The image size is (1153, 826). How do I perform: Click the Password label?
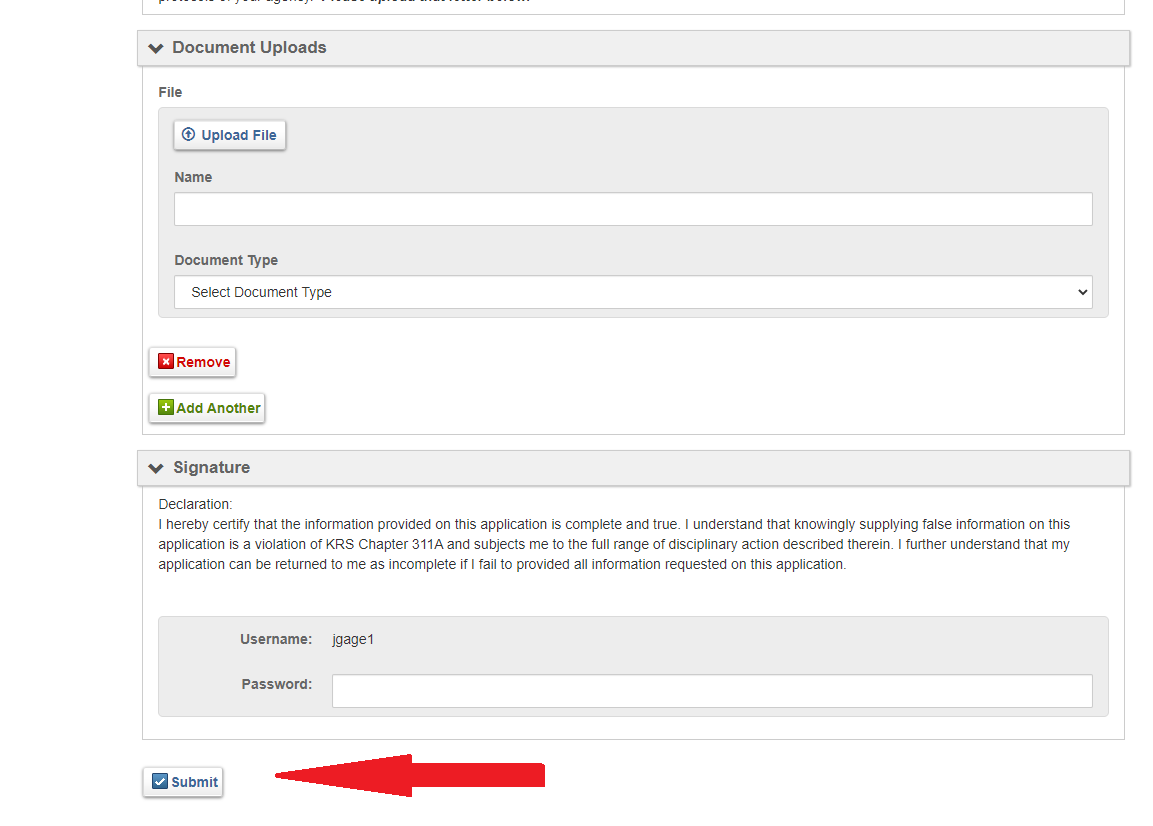[x=276, y=685]
